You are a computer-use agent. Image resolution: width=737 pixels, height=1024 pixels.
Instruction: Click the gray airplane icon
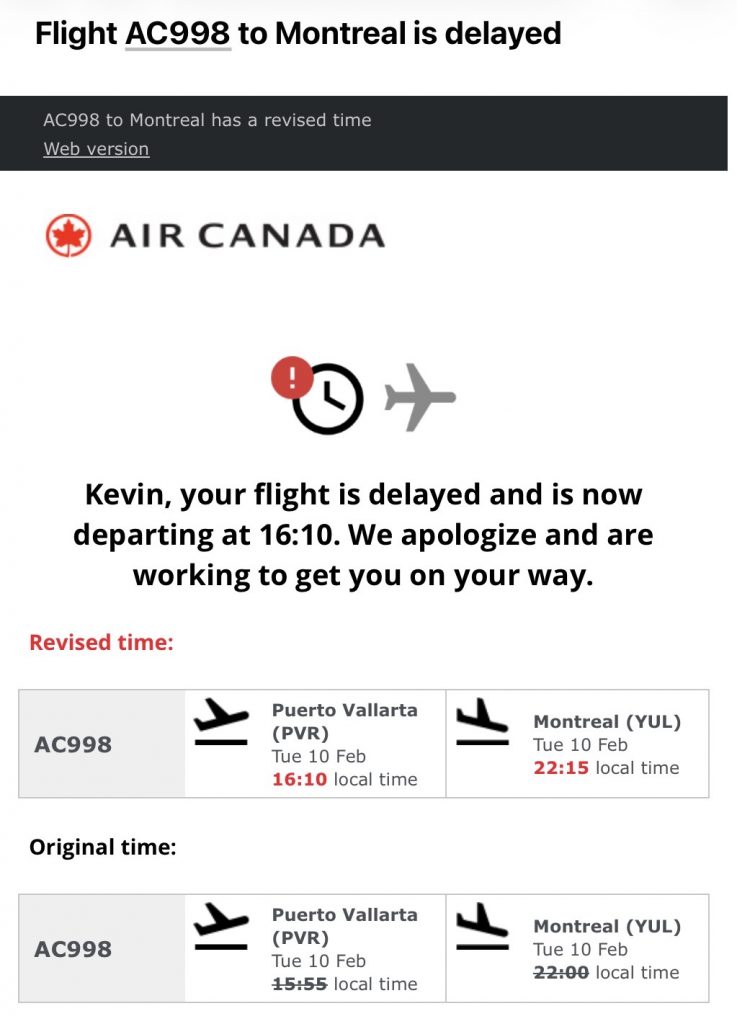420,397
